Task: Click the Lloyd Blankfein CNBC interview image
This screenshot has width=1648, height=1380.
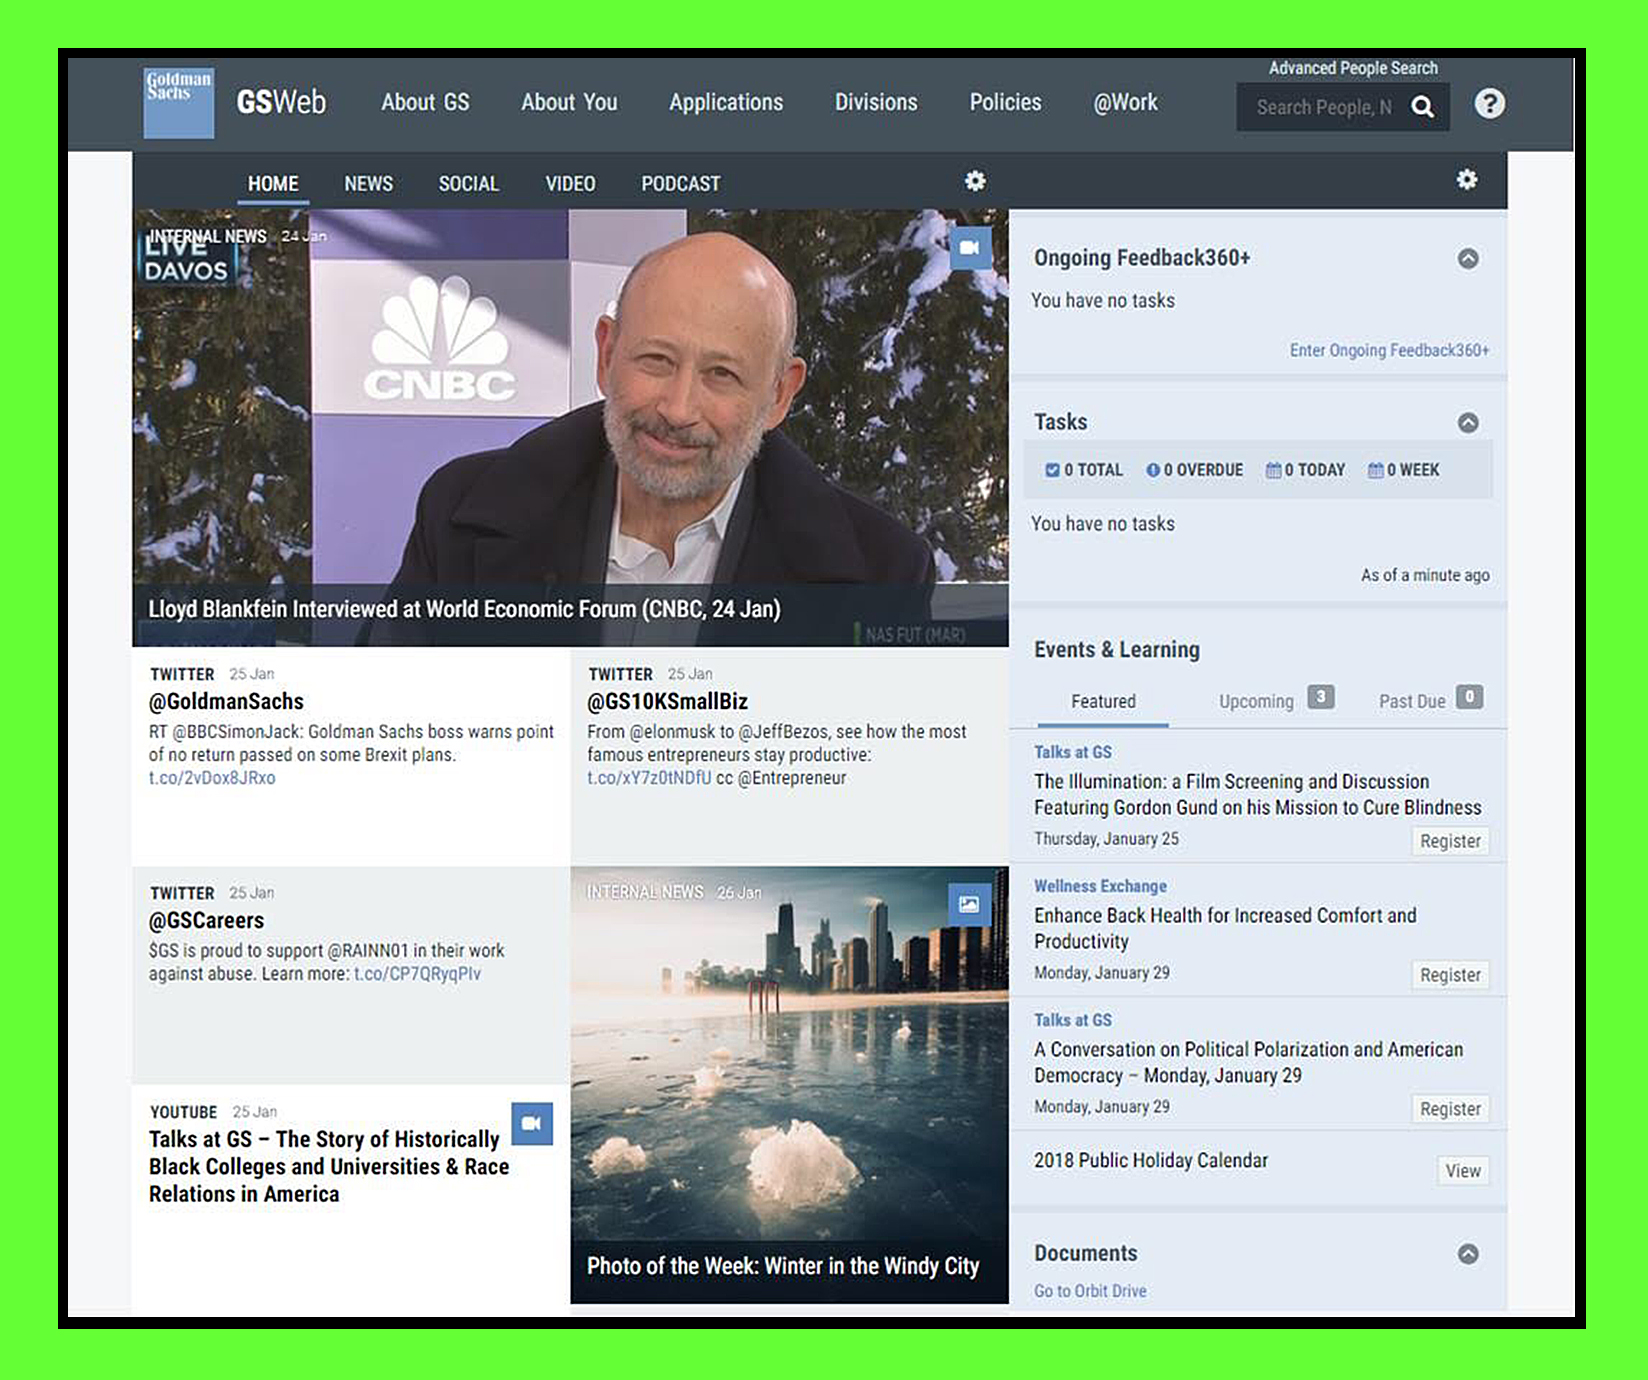Action: 570,428
